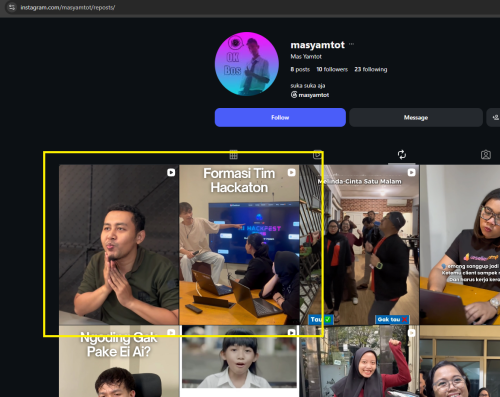Switch to the Reels tab
Screen dimensions: 500x397
pyautogui.click(x=317, y=155)
